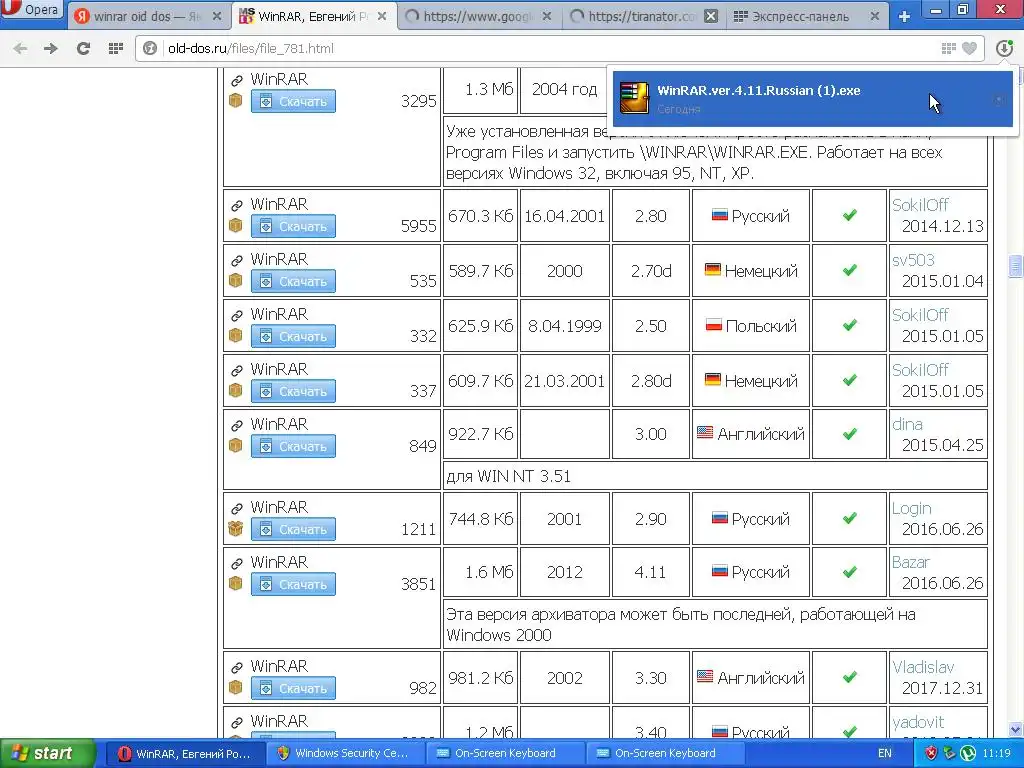
Task: Switch to Opera WinRAR taskbar item
Action: 185,754
